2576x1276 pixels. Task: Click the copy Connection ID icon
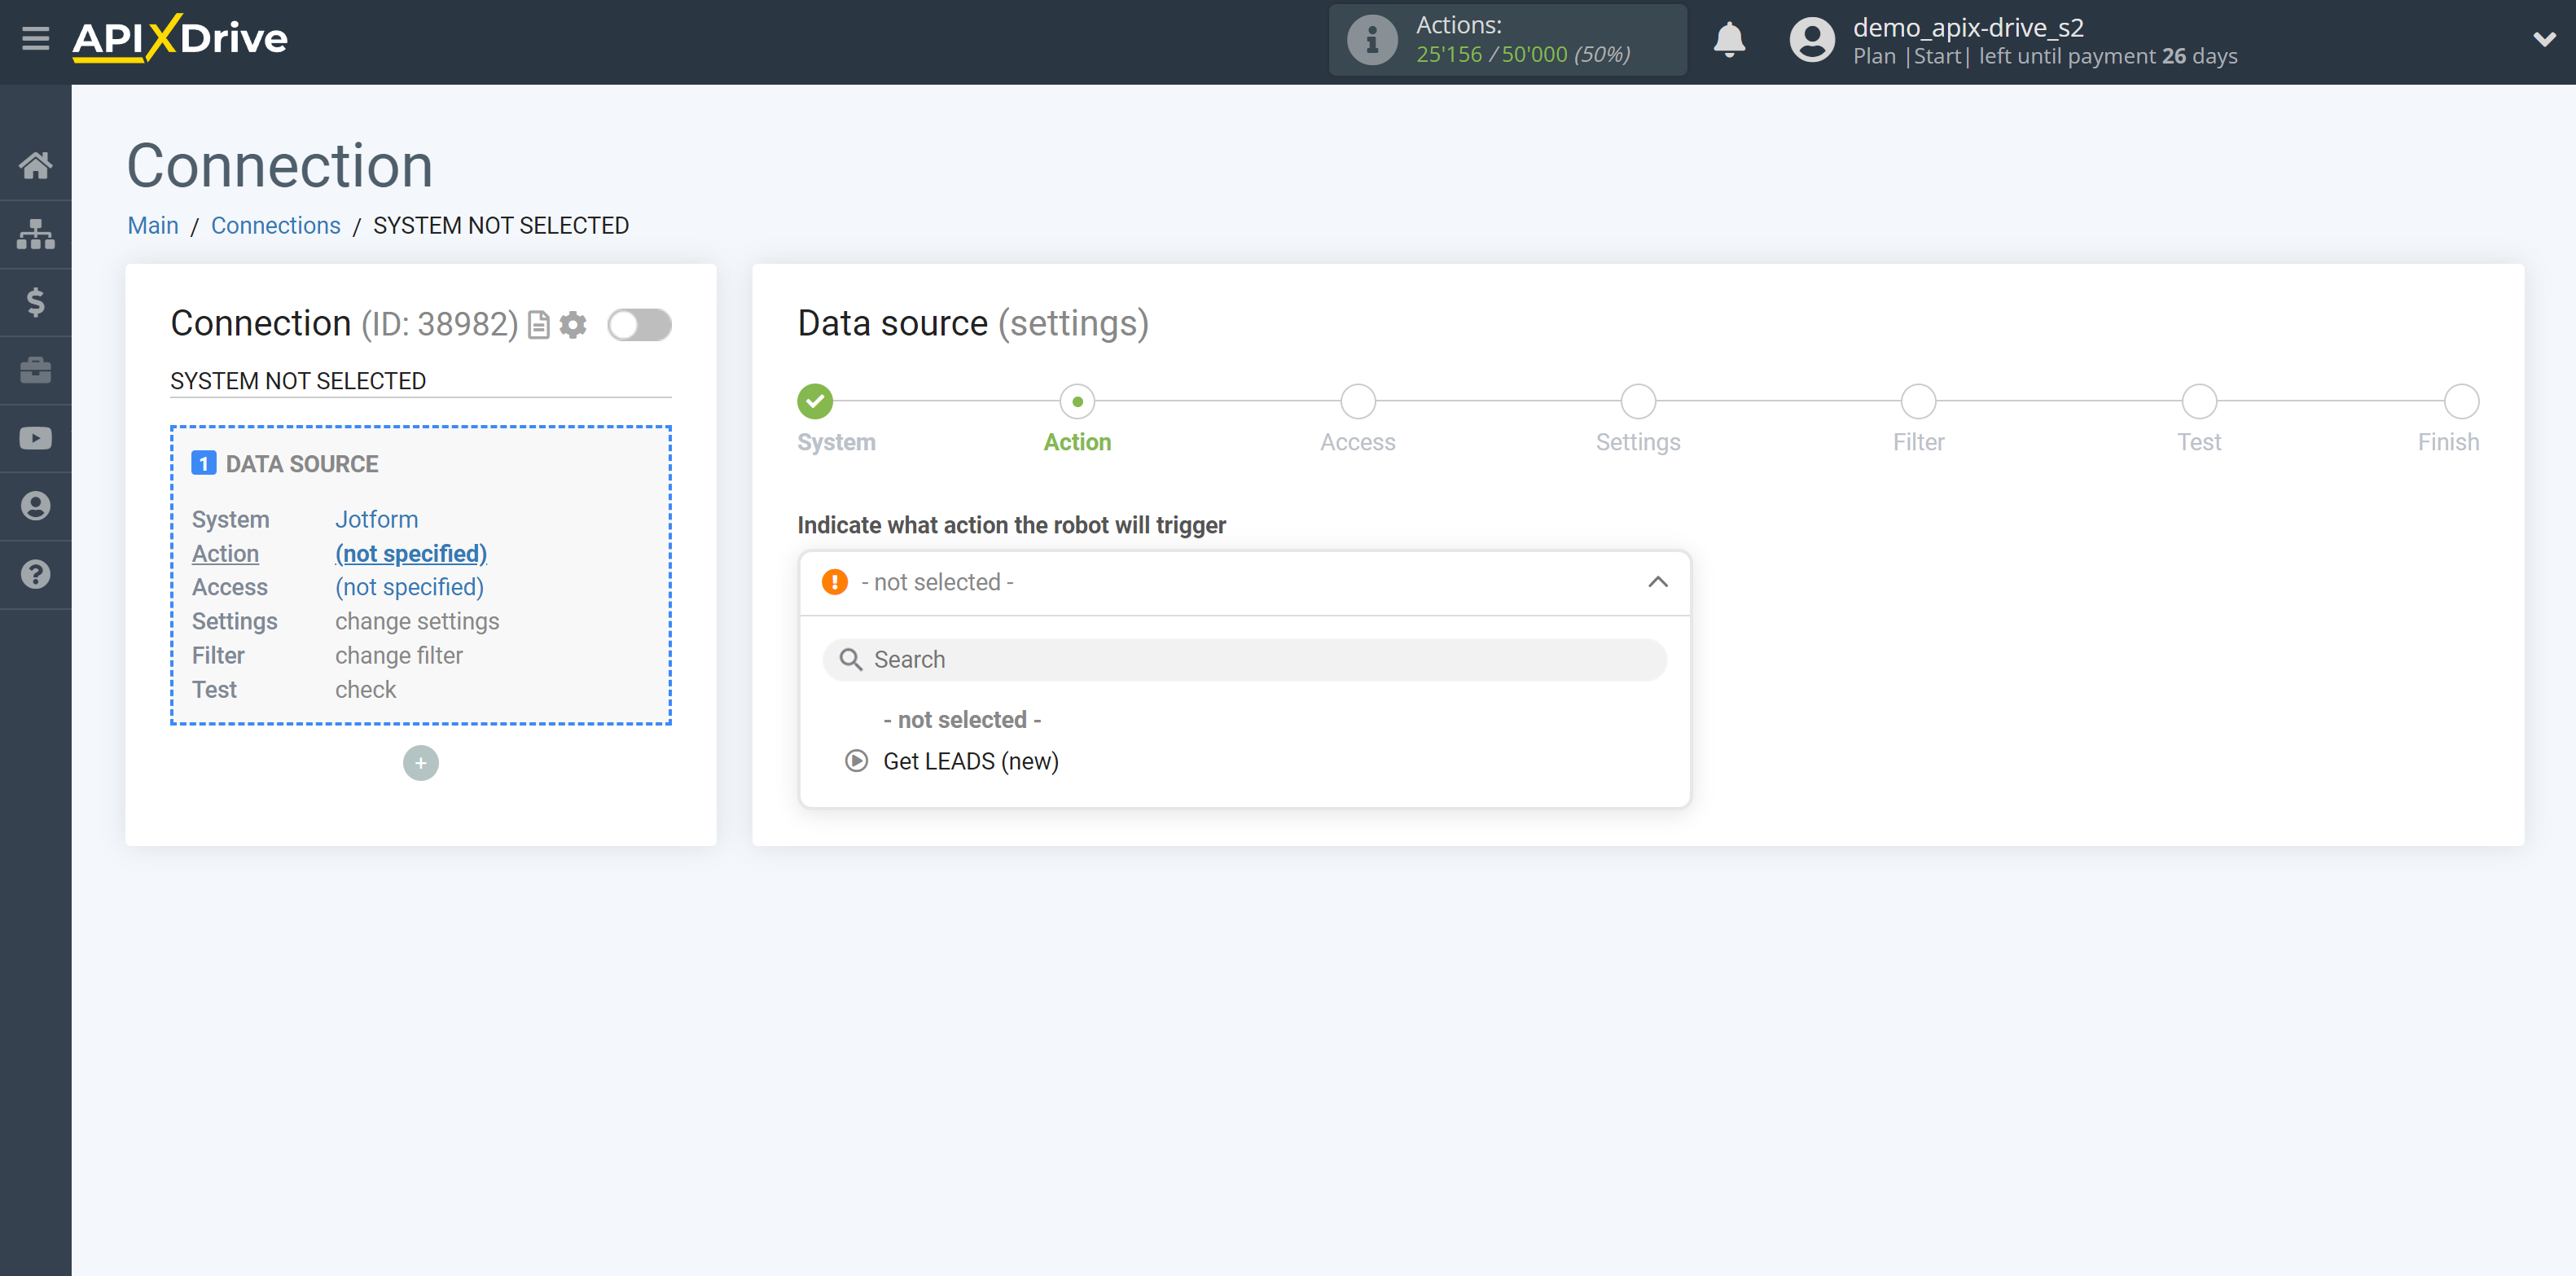coord(539,325)
